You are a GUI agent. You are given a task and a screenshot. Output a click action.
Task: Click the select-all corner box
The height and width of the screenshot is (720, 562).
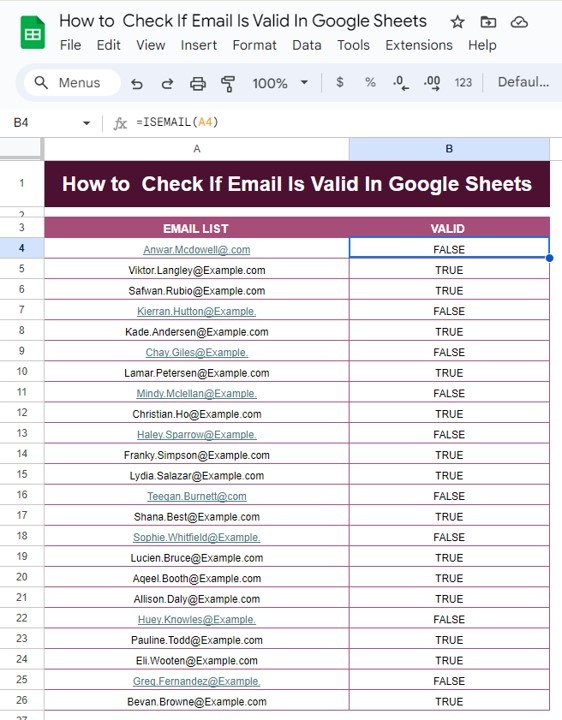click(x=21, y=148)
